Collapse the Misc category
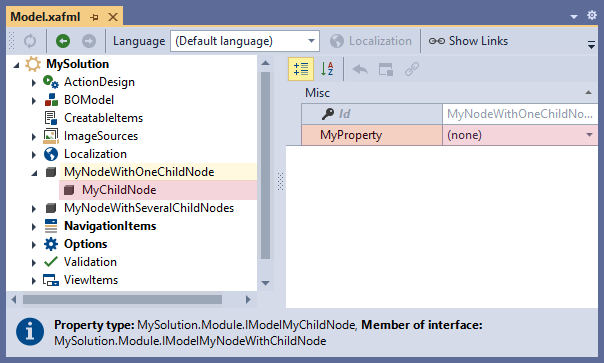 click(588, 92)
